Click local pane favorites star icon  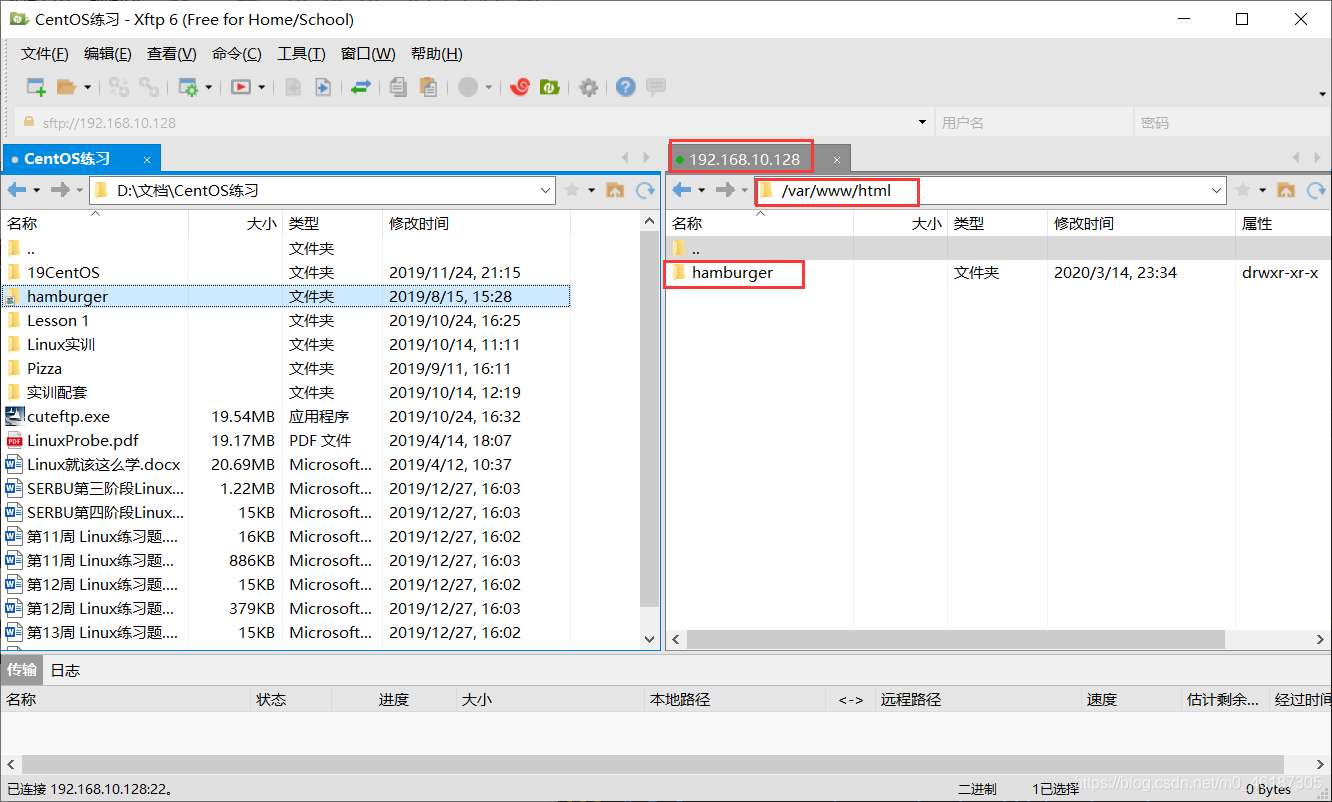[x=572, y=190]
